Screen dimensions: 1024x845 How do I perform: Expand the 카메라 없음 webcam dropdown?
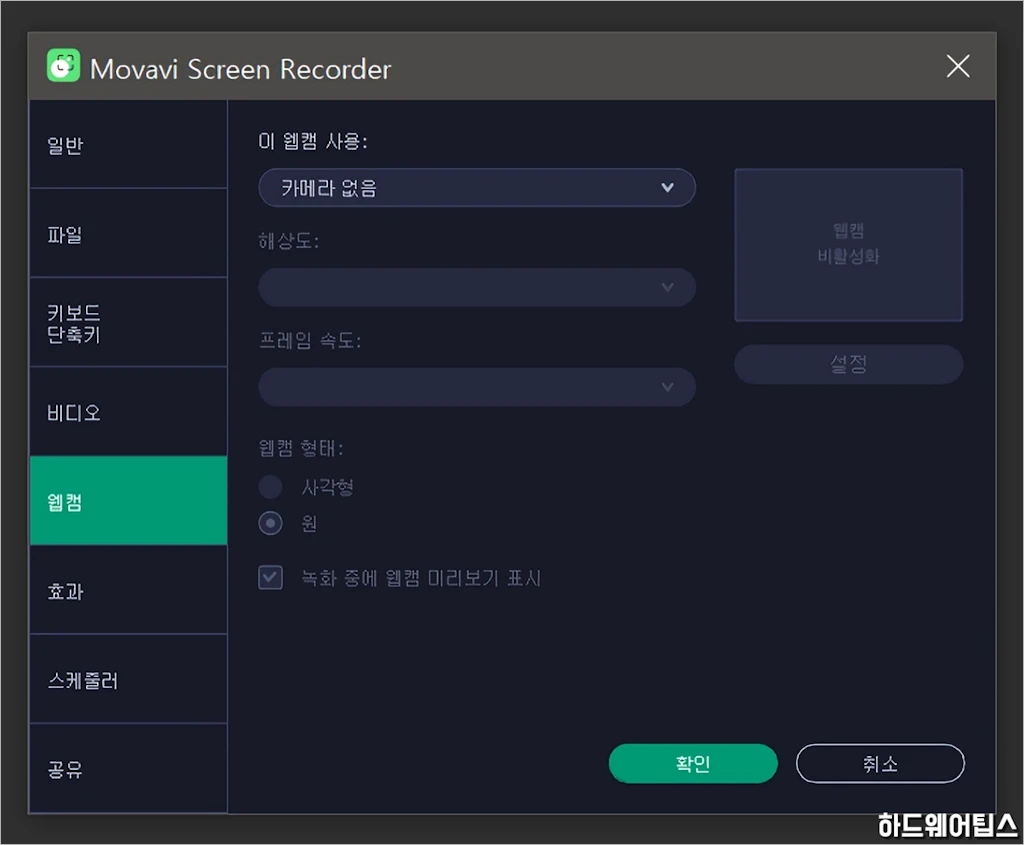(476, 188)
